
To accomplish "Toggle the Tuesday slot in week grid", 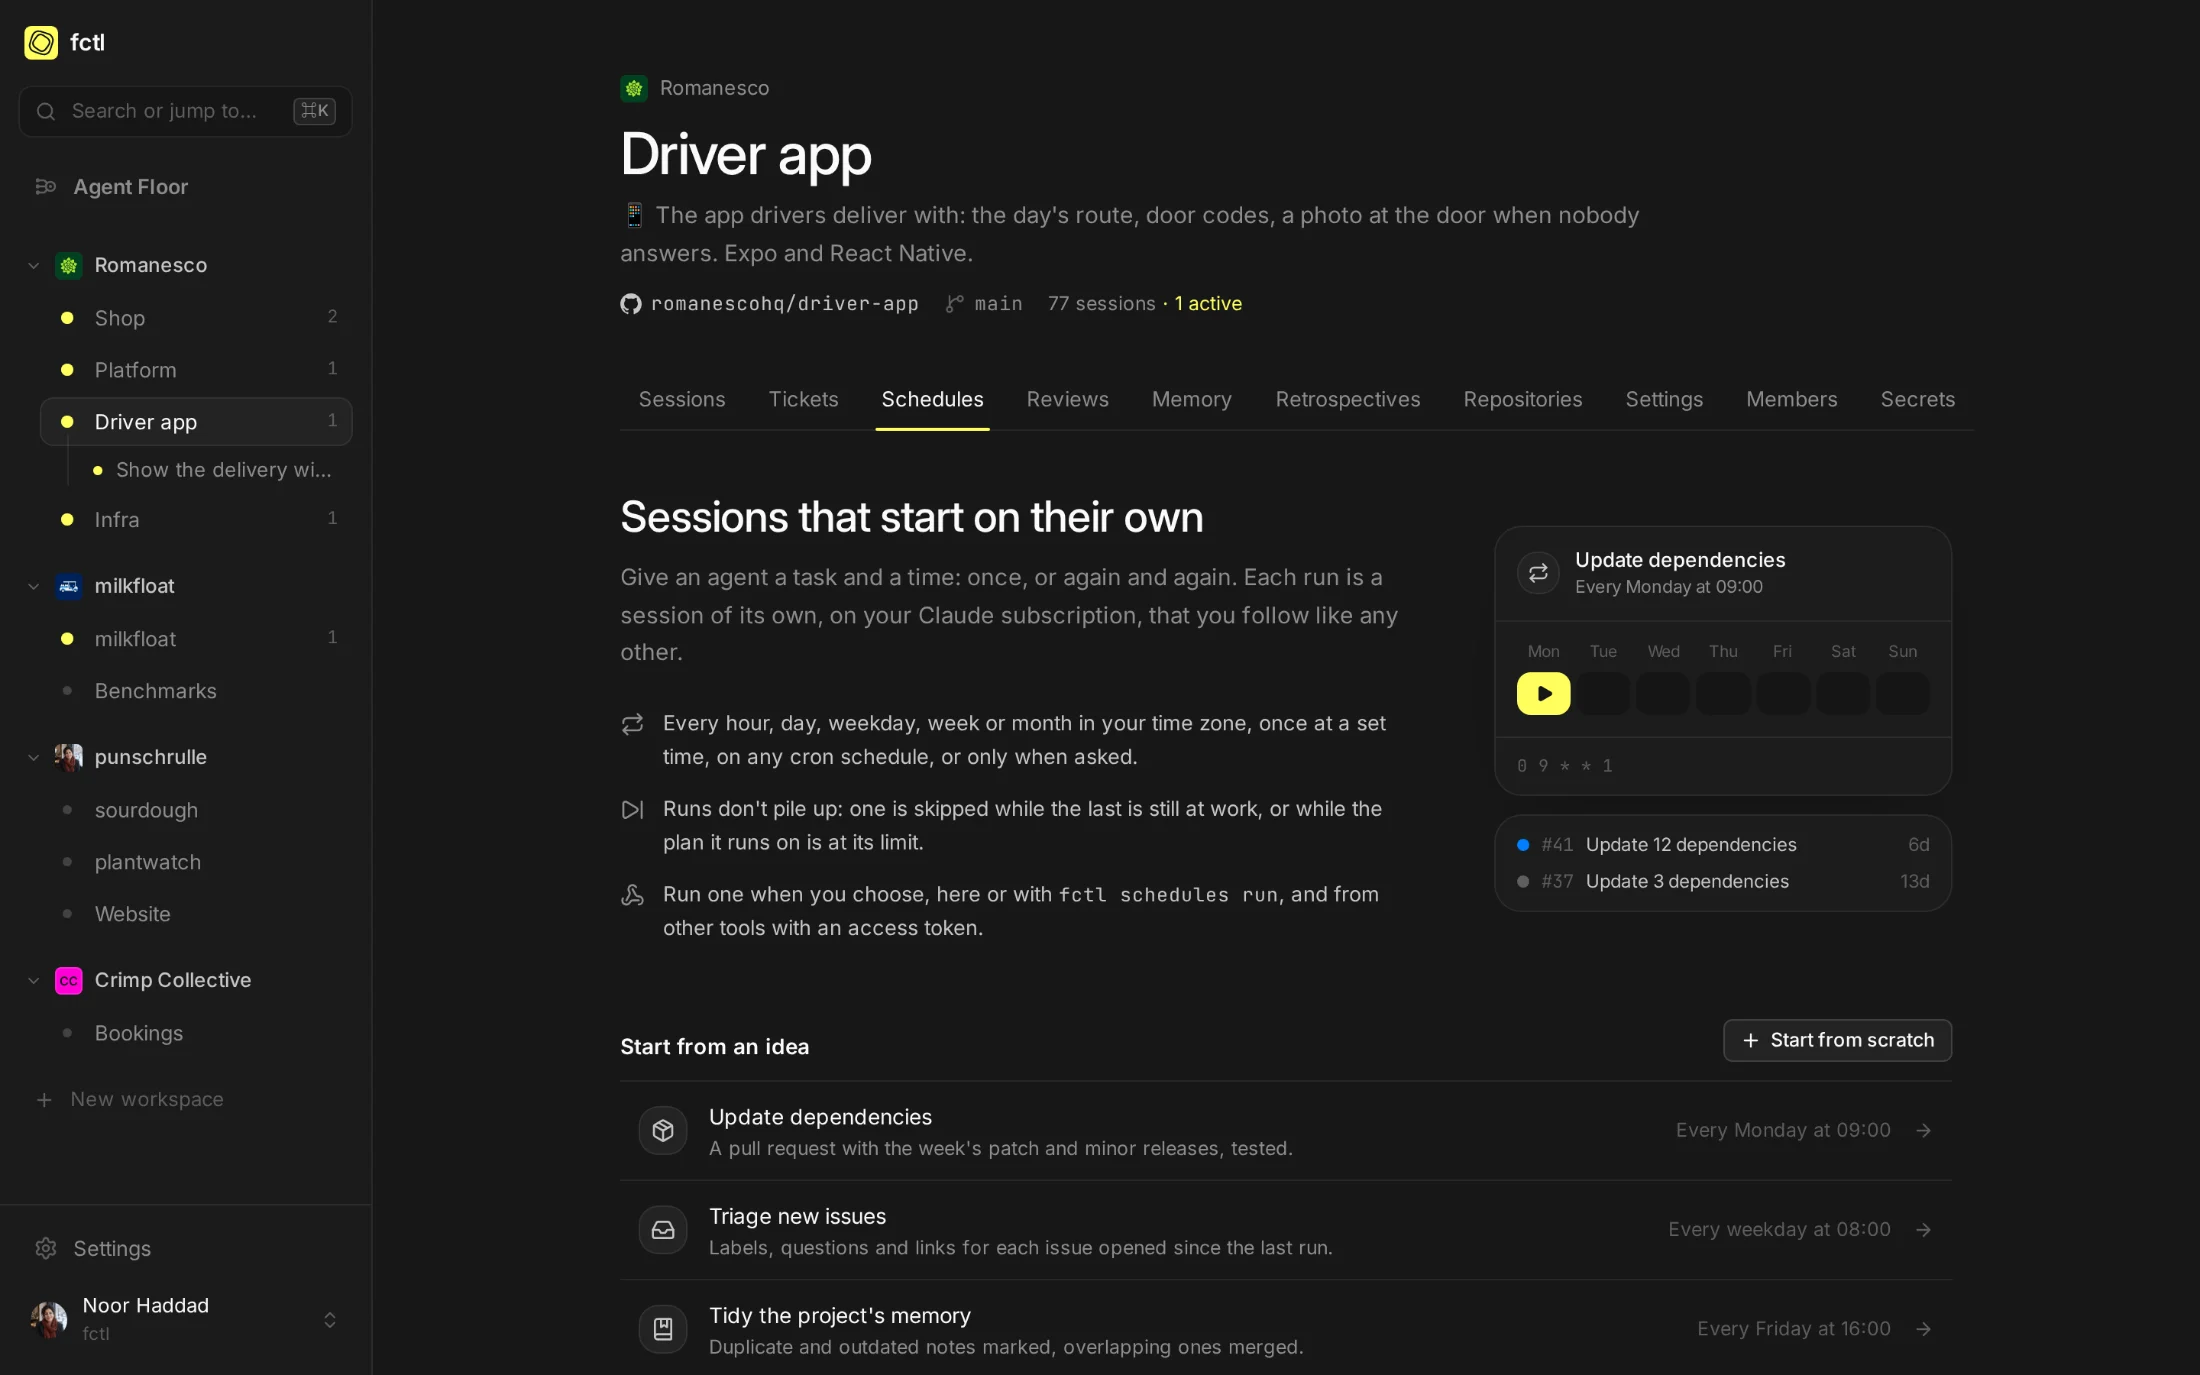I will tap(1603, 693).
